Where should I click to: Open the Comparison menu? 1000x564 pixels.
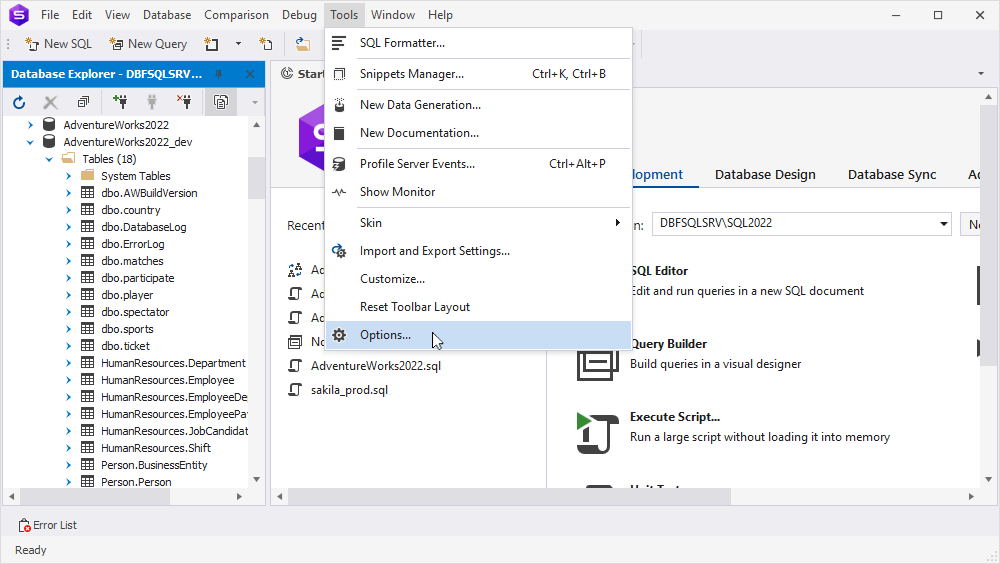[x=236, y=15]
